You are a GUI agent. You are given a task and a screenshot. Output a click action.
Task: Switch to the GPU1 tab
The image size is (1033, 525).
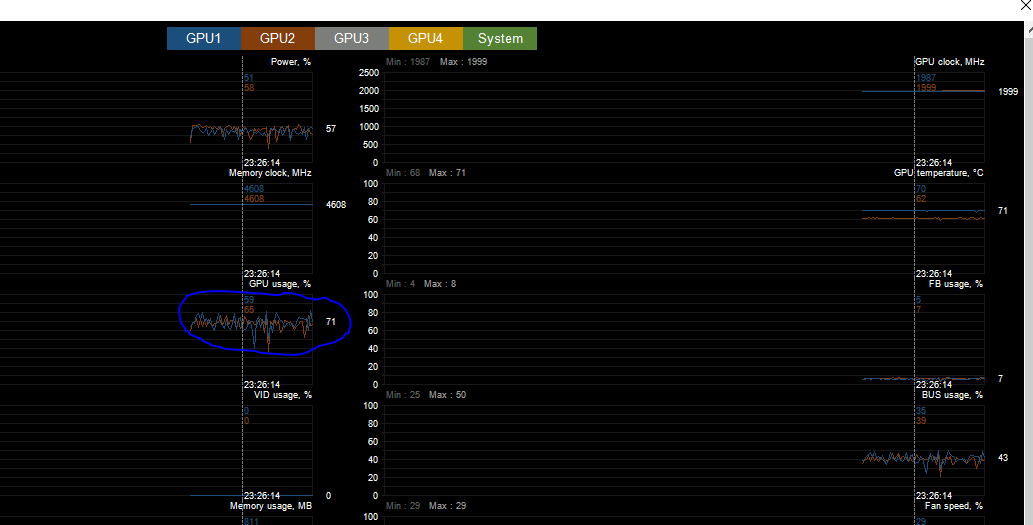pyautogui.click(x=204, y=38)
